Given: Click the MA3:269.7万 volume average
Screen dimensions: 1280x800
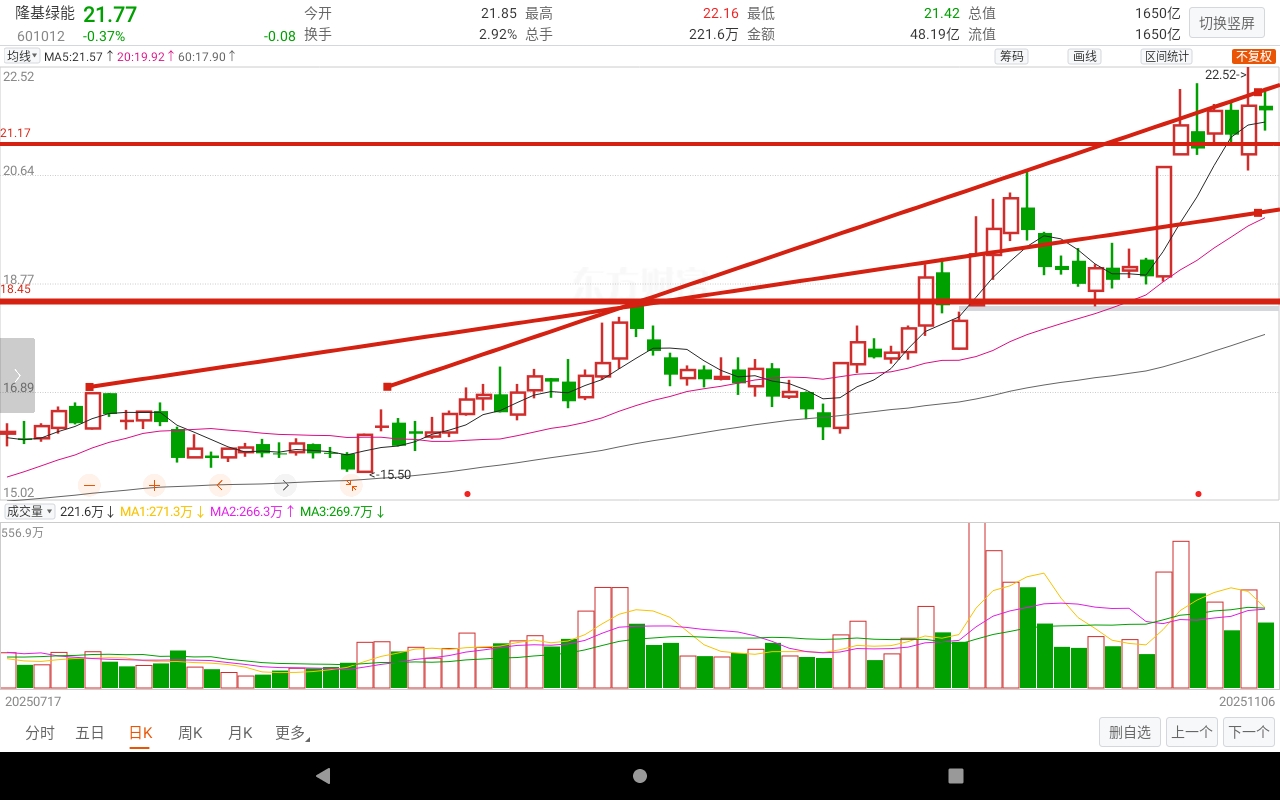Looking at the screenshot, I should (x=336, y=511).
